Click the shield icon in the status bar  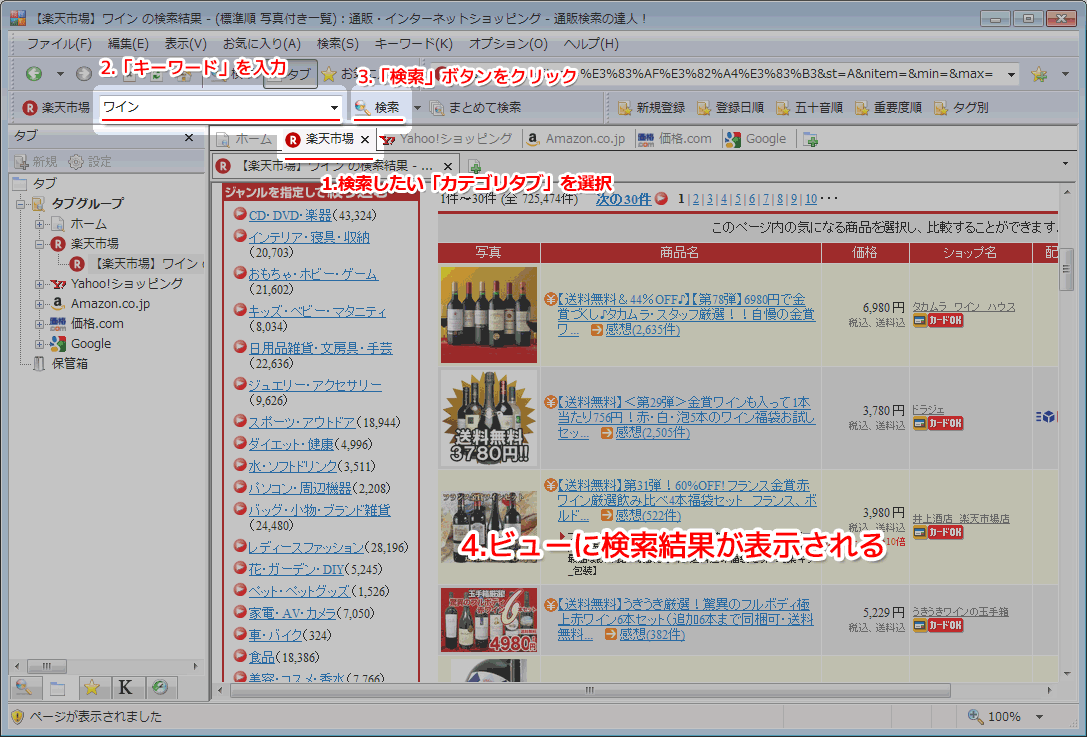point(16,716)
